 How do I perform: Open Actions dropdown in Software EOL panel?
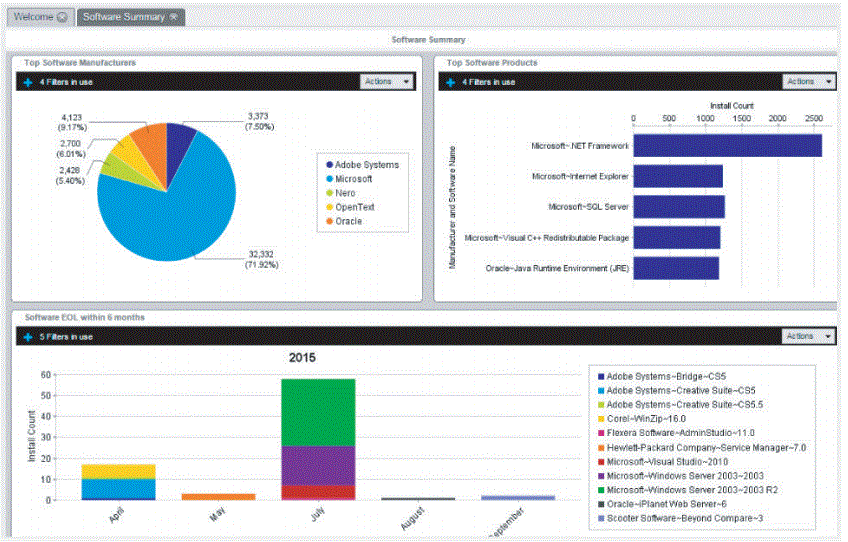(x=809, y=336)
